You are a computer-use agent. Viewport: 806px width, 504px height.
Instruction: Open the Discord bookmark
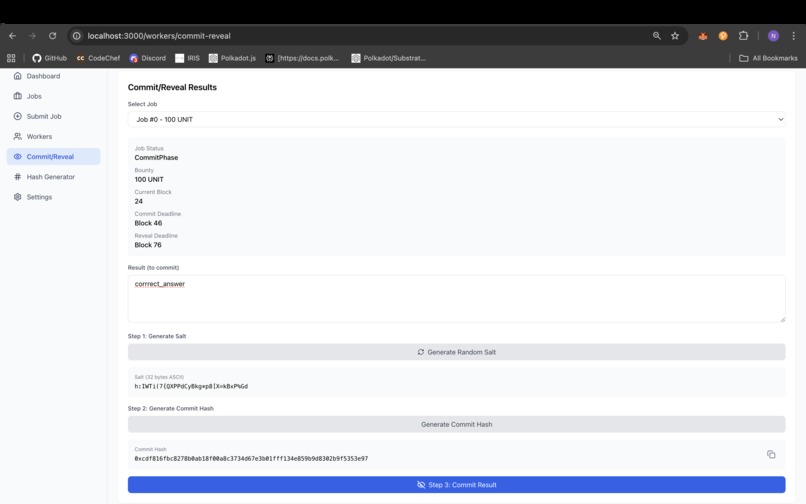coord(148,58)
